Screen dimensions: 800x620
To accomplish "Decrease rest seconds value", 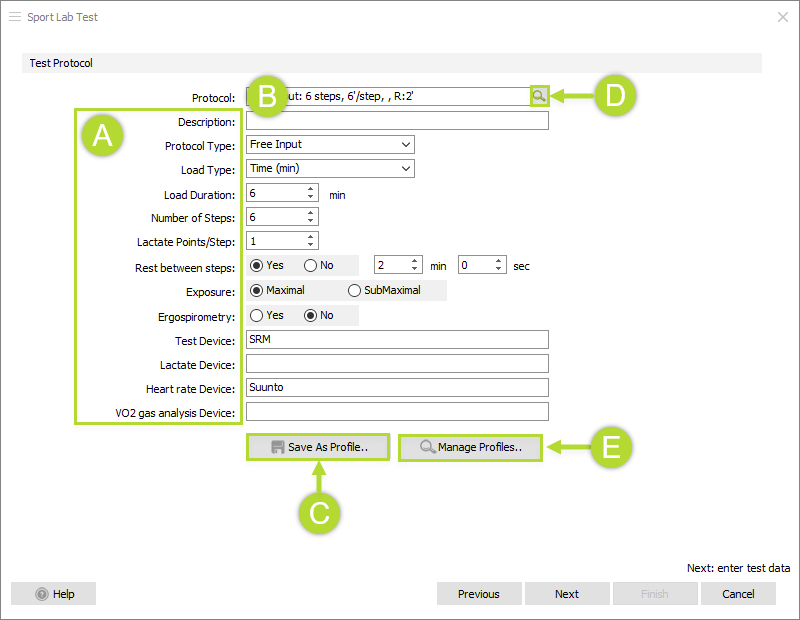I will coord(498,269).
